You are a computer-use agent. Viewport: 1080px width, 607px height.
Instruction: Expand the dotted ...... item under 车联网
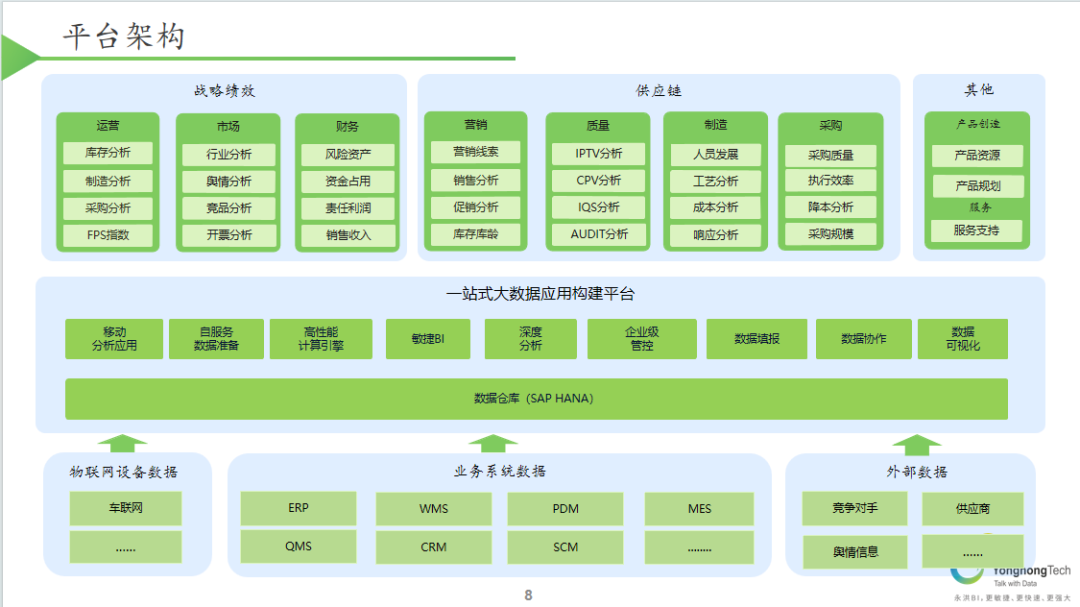[125, 546]
